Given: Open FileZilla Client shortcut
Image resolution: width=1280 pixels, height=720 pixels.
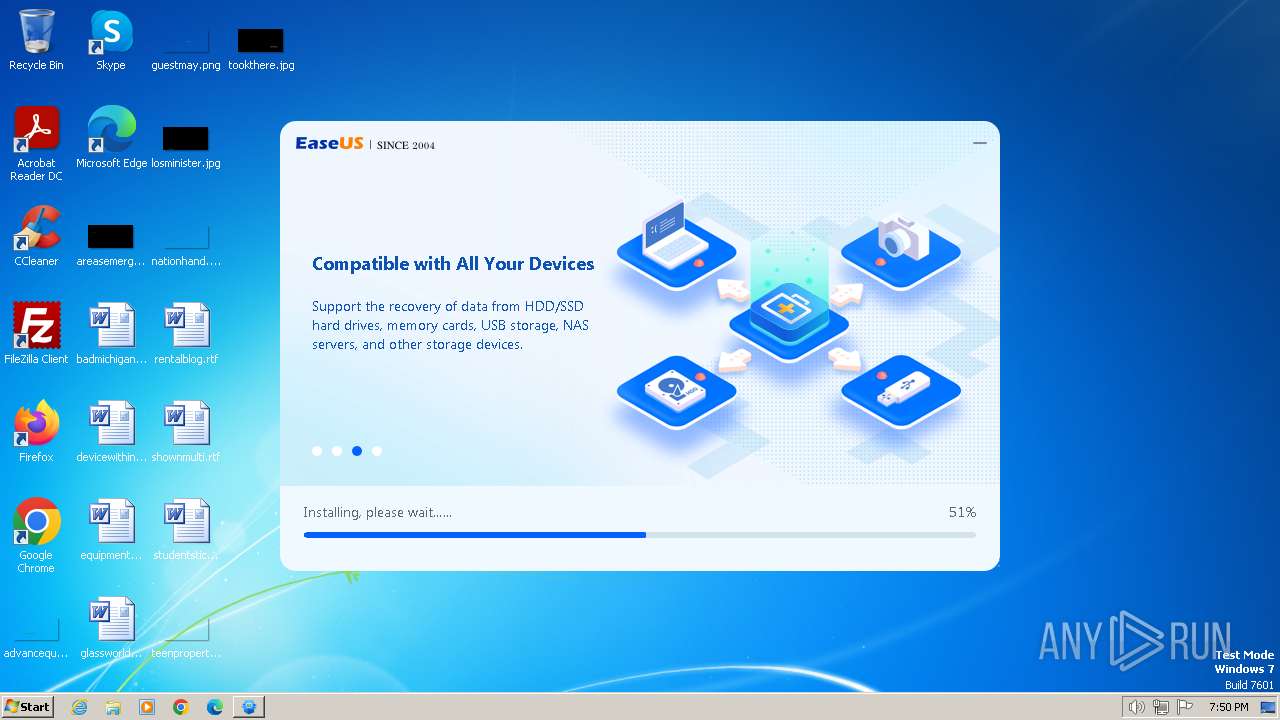Looking at the screenshot, I should [x=36, y=334].
